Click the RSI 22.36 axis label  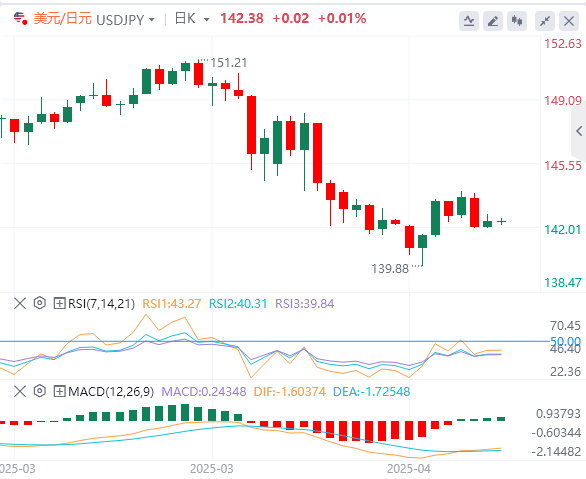[565, 371]
